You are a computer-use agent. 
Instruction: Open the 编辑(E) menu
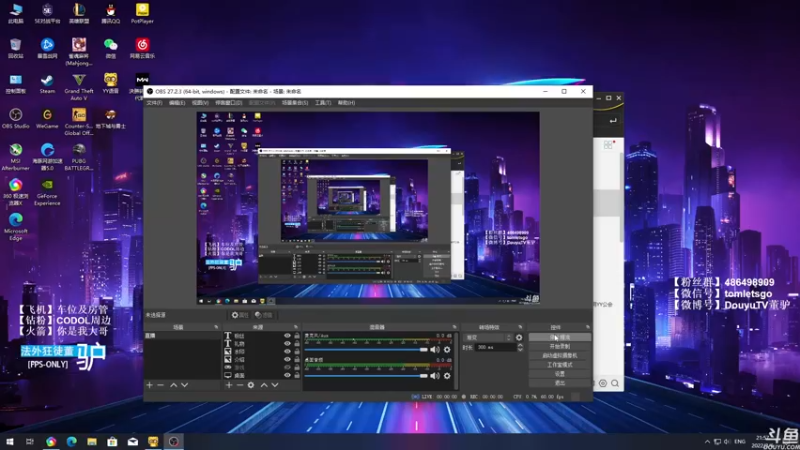coord(177,103)
